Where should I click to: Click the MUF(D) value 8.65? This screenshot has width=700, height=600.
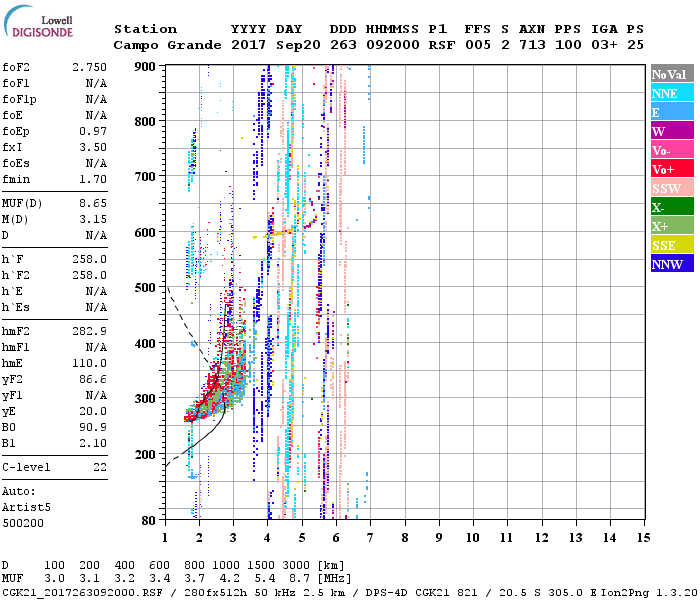click(x=93, y=204)
